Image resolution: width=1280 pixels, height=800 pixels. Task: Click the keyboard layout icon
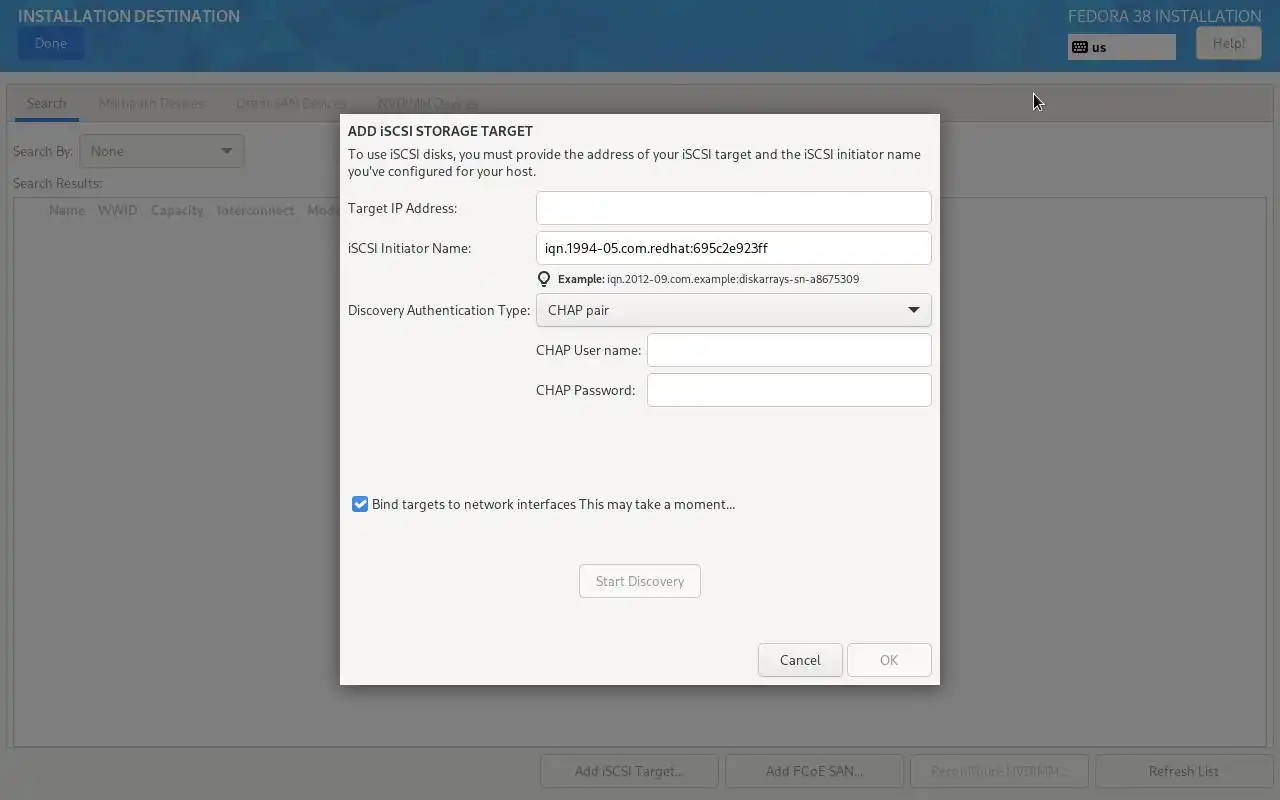tap(1079, 47)
